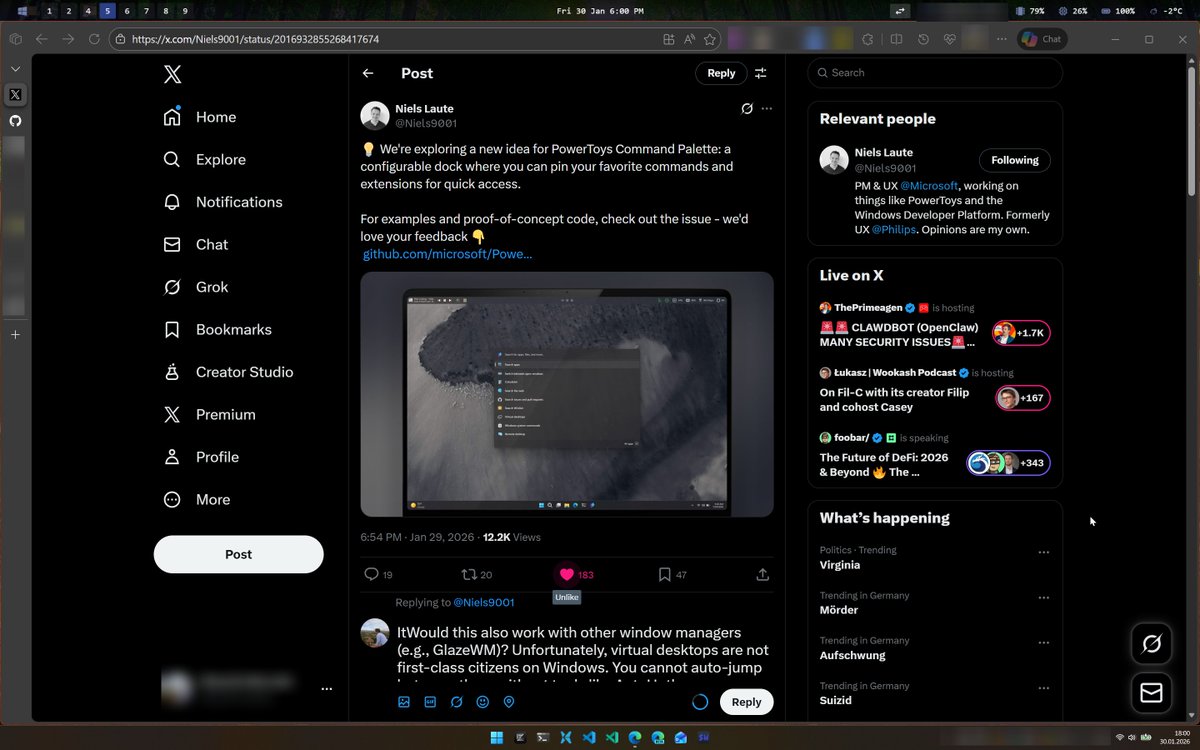Open floating messages envelope button
The height and width of the screenshot is (750, 1200).
coord(1151,693)
